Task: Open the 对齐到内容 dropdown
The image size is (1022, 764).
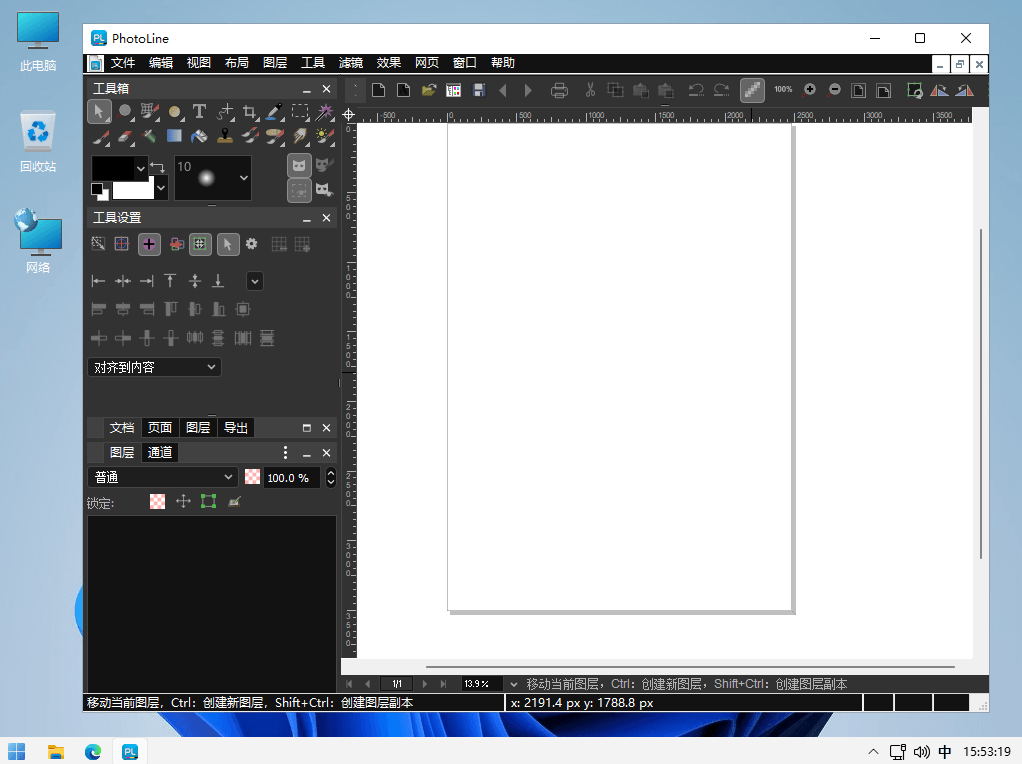Action: pyautogui.click(x=154, y=367)
